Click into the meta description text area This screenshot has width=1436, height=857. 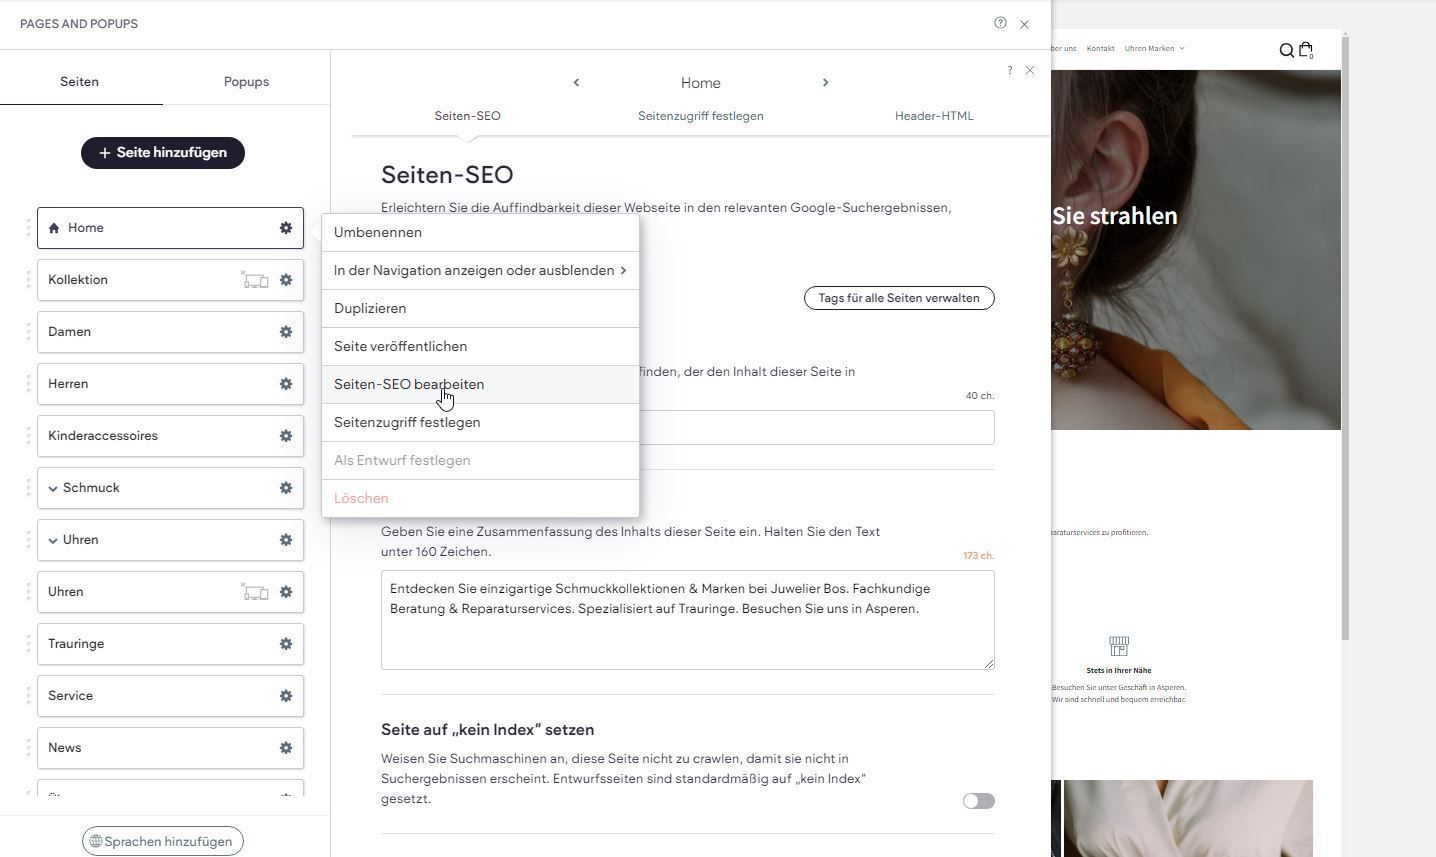(x=688, y=620)
